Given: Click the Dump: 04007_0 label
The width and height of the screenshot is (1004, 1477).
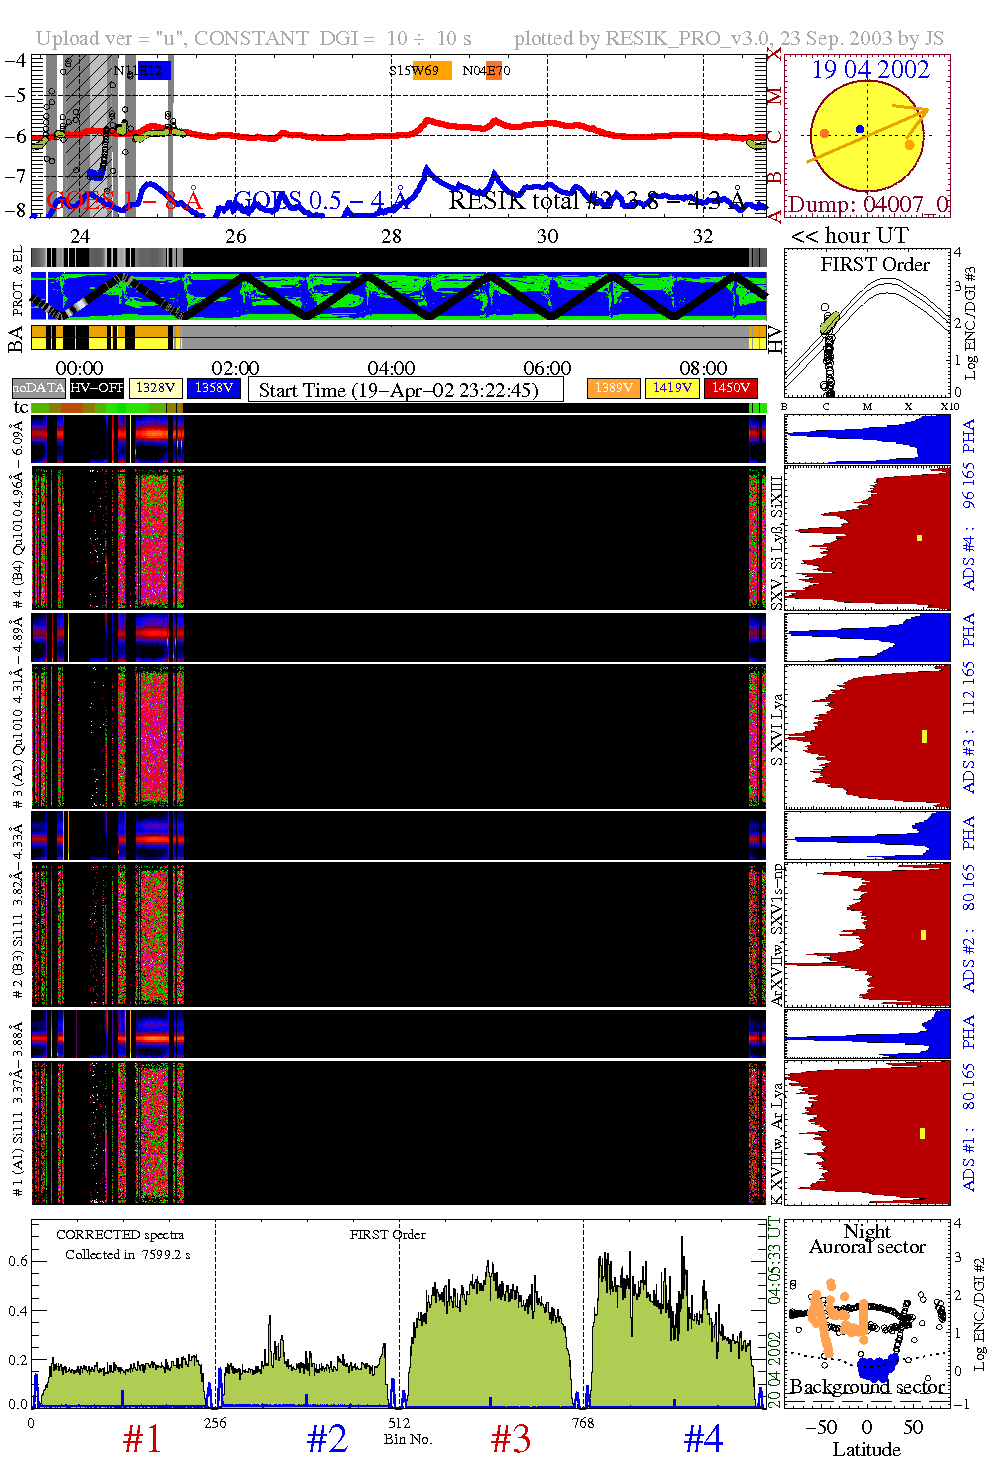Looking at the screenshot, I should (868, 205).
